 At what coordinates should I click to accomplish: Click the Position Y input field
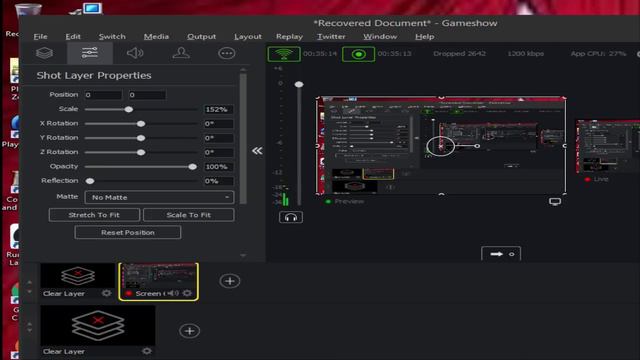[x=147, y=95]
